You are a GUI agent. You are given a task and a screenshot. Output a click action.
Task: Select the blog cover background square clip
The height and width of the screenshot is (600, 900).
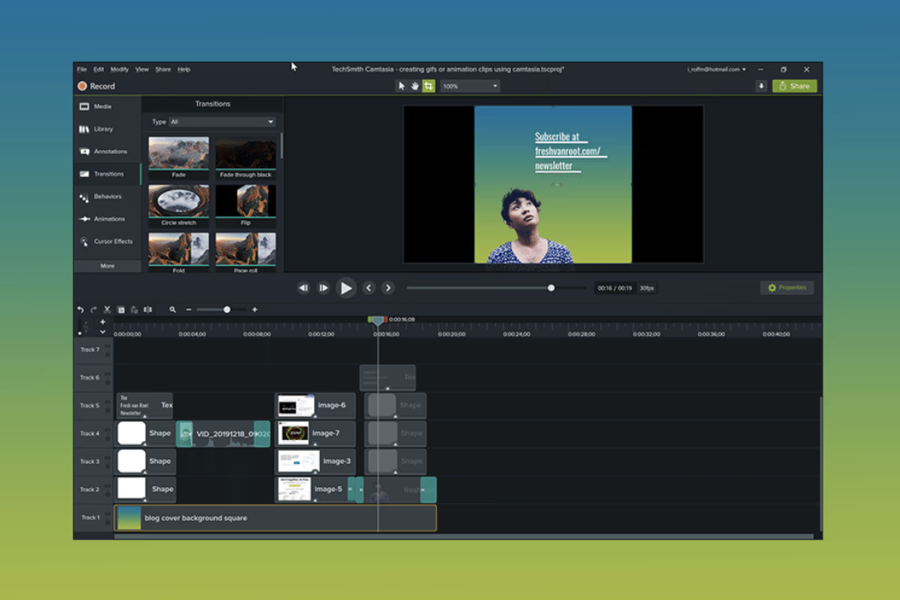coord(276,518)
